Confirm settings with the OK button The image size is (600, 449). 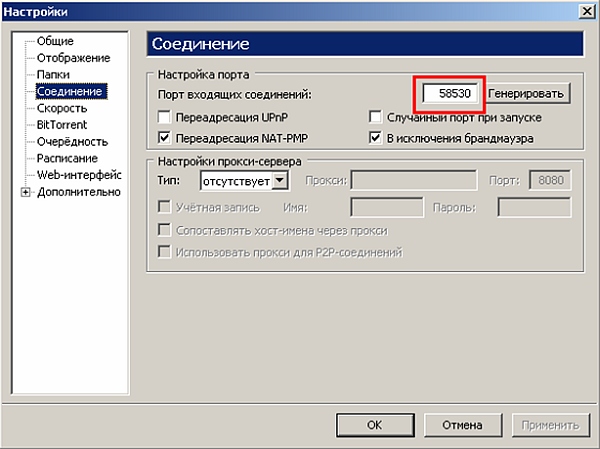point(374,424)
